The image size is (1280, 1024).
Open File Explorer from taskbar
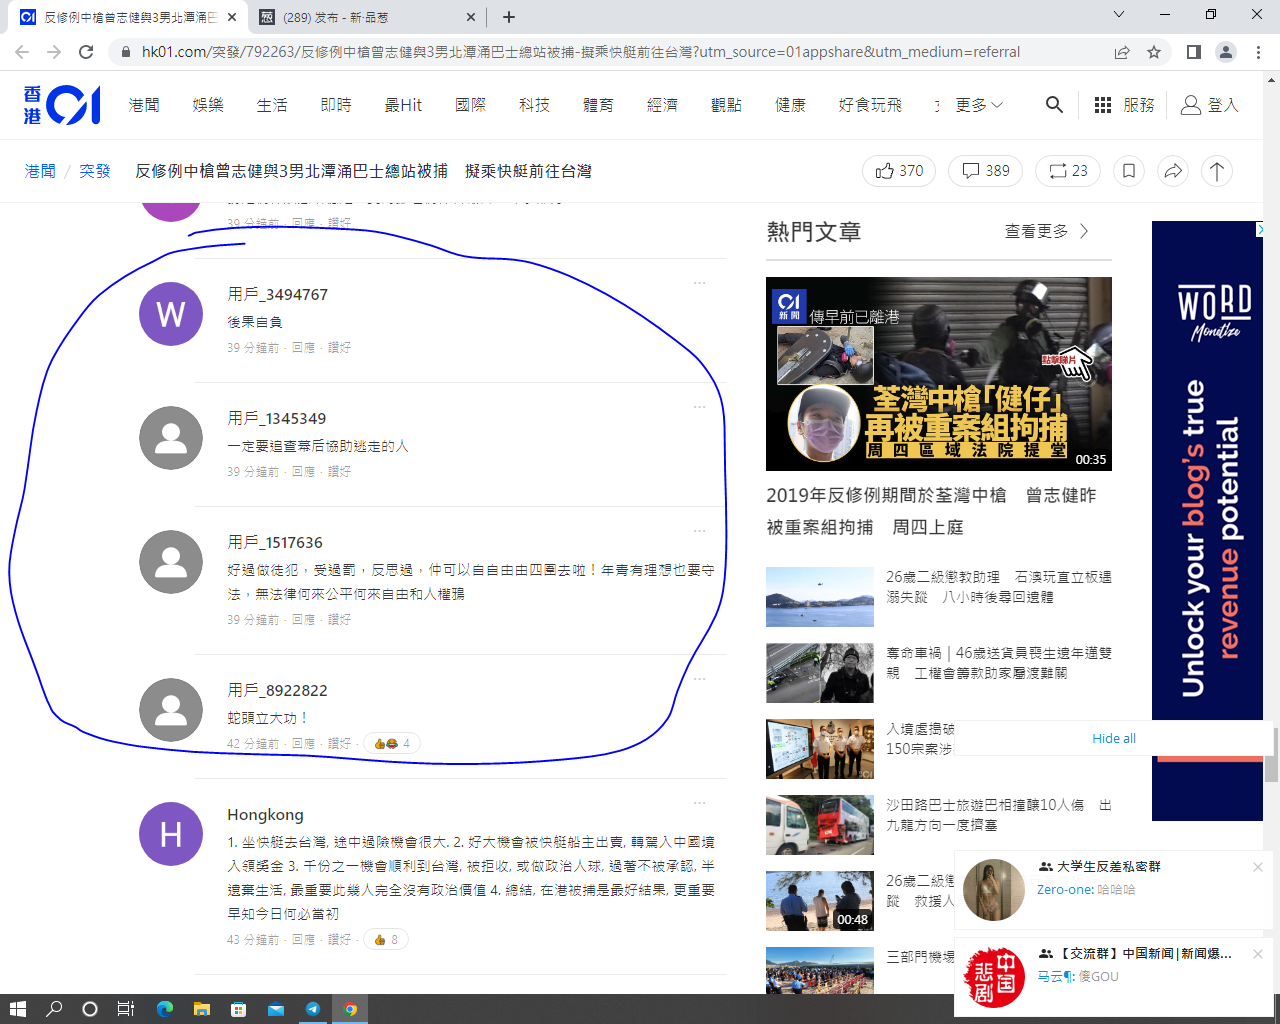coord(201,1009)
